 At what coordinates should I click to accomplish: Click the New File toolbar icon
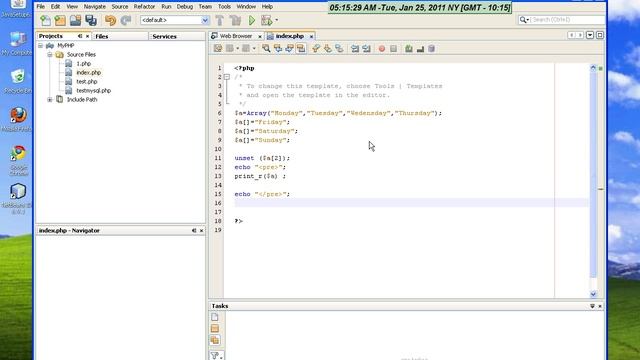(45, 20)
